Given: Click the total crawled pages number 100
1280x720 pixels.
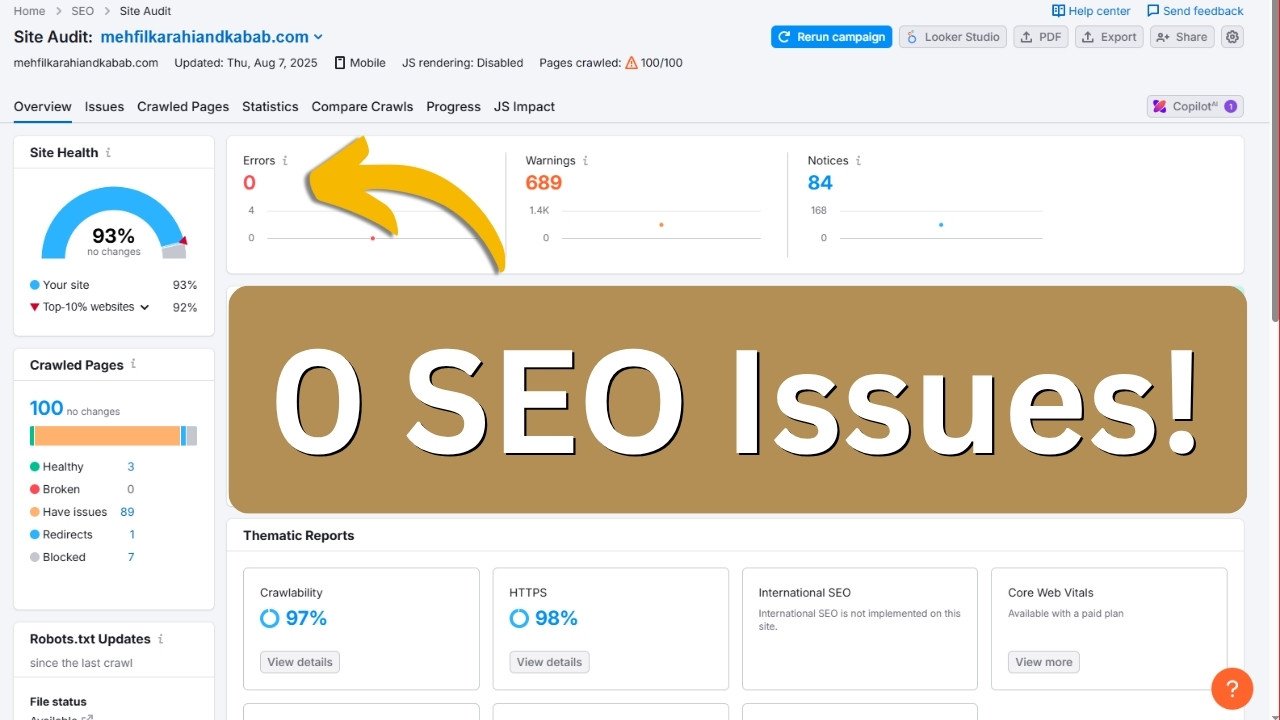Looking at the screenshot, I should [46, 408].
